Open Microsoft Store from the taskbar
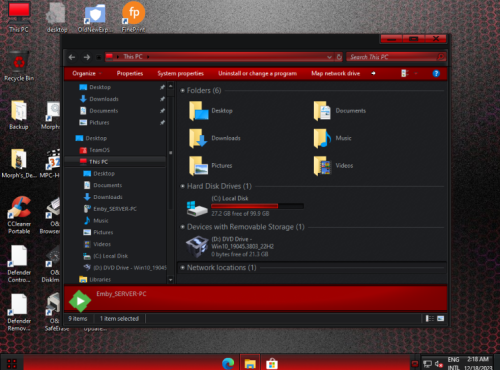 point(272,363)
